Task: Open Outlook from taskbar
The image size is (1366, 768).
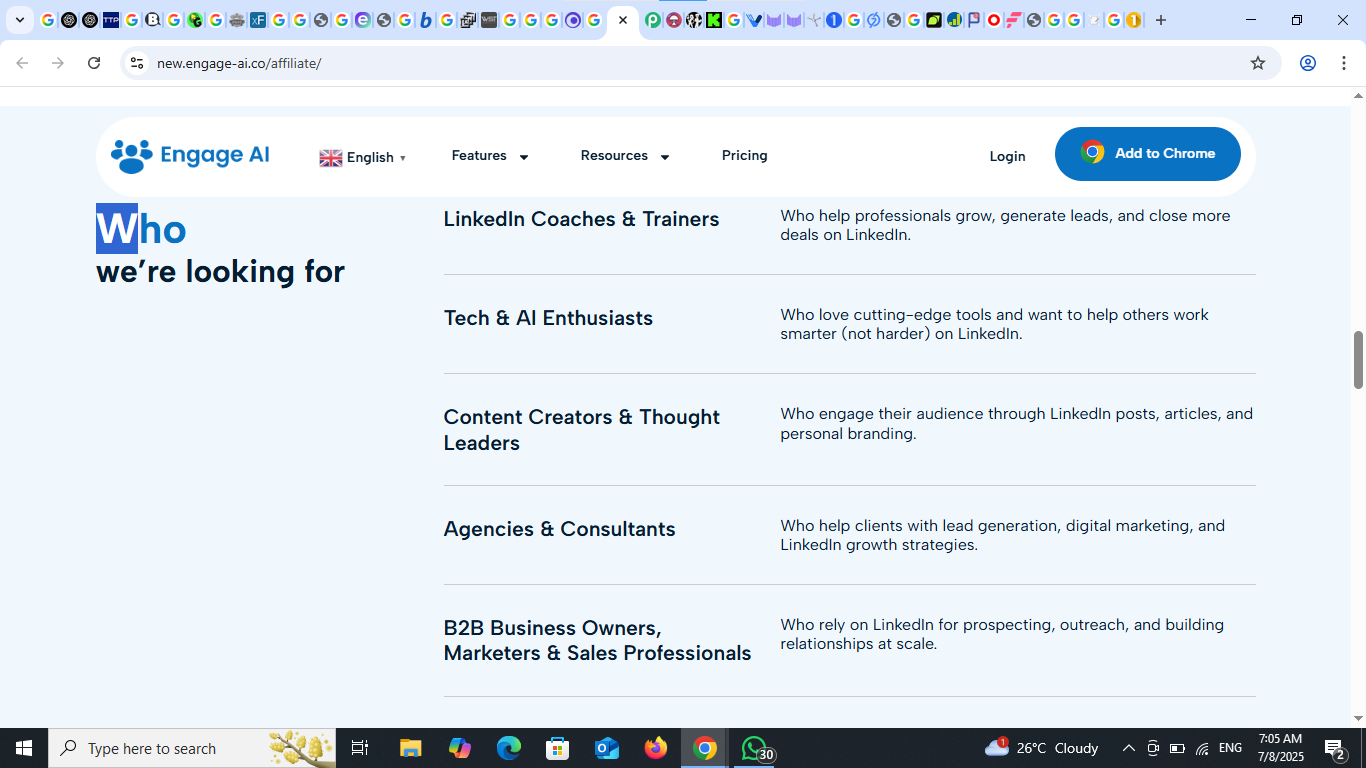Action: pos(607,748)
